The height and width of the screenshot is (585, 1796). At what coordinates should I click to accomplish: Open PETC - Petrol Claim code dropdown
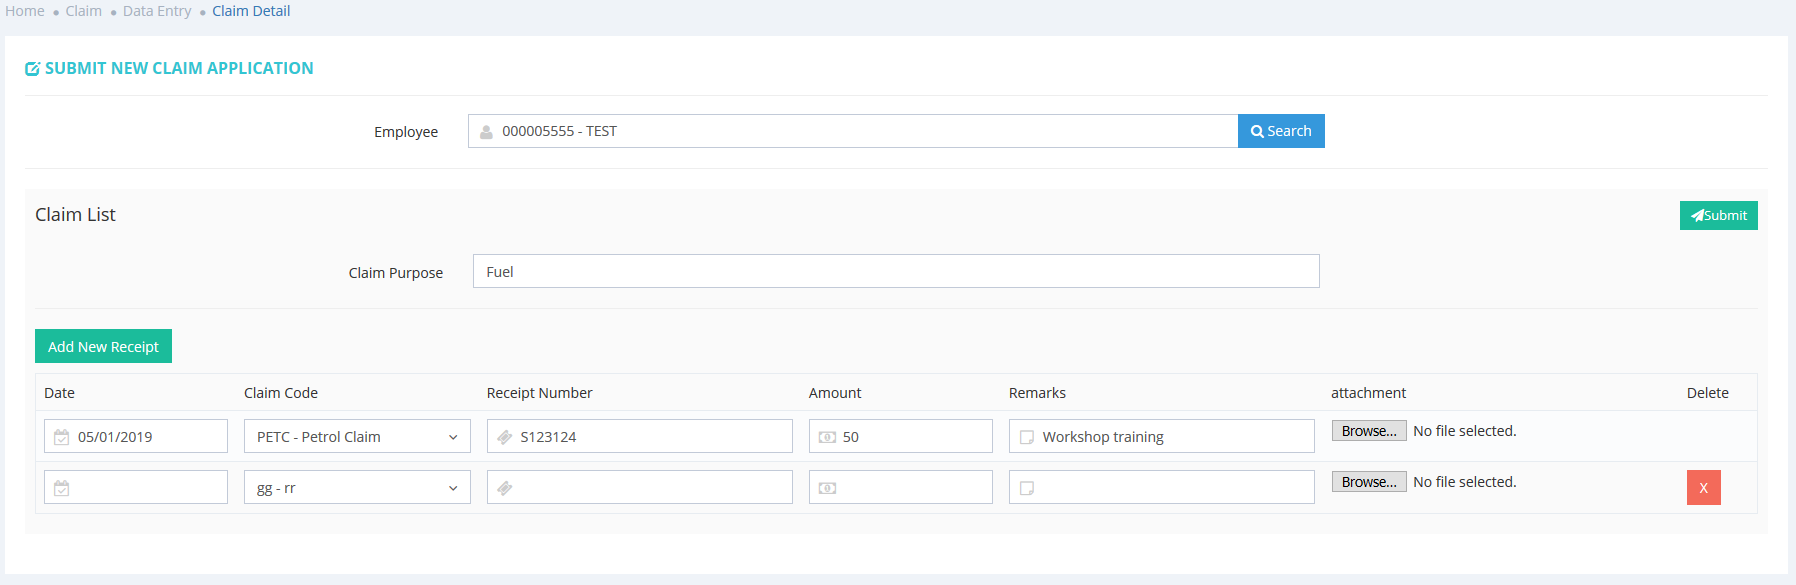(357, 437)
